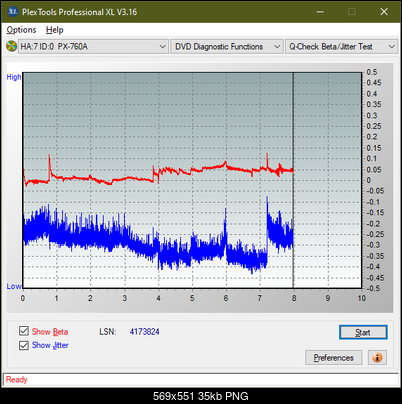Toggle the Show Jitter checkbox
This screenshot has width=402, height=404.
(x=24, y=345)
